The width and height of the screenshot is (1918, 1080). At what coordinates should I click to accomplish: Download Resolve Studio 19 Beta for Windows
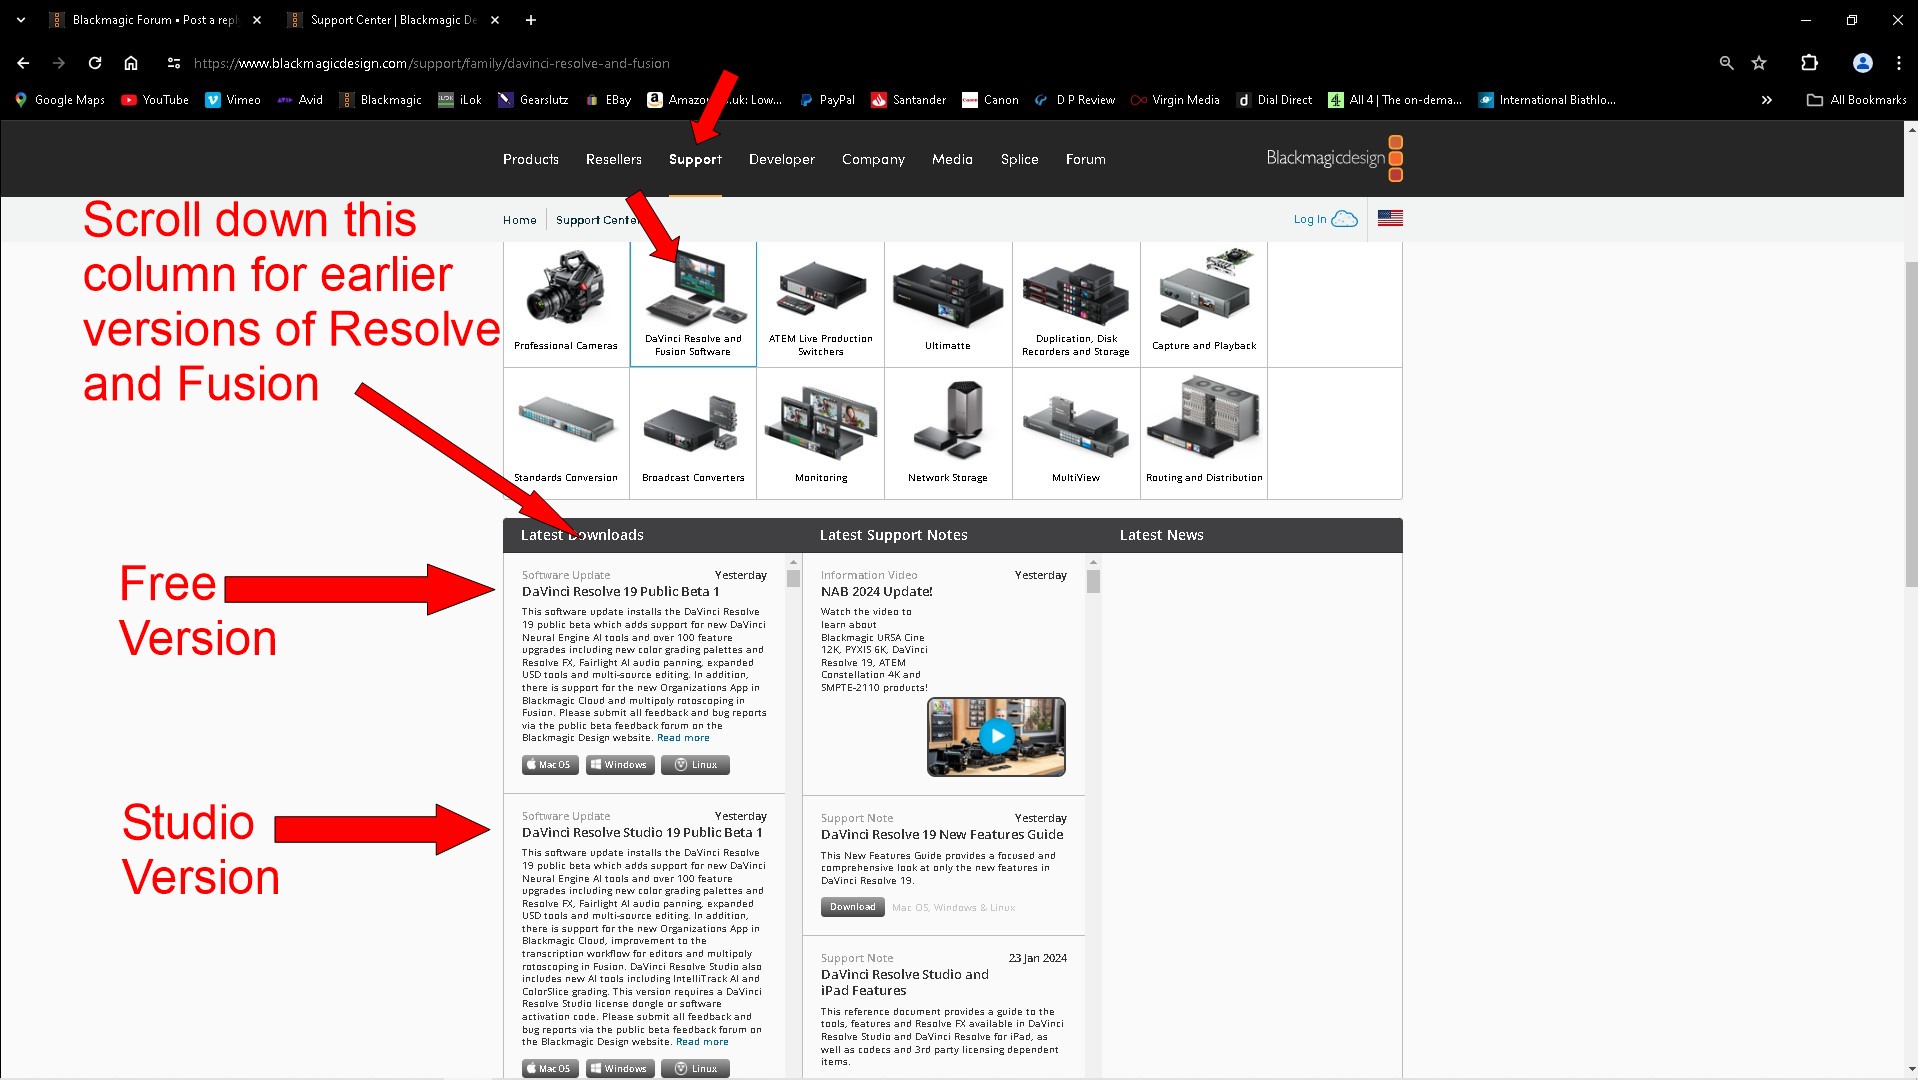[x=620, y=1068]
